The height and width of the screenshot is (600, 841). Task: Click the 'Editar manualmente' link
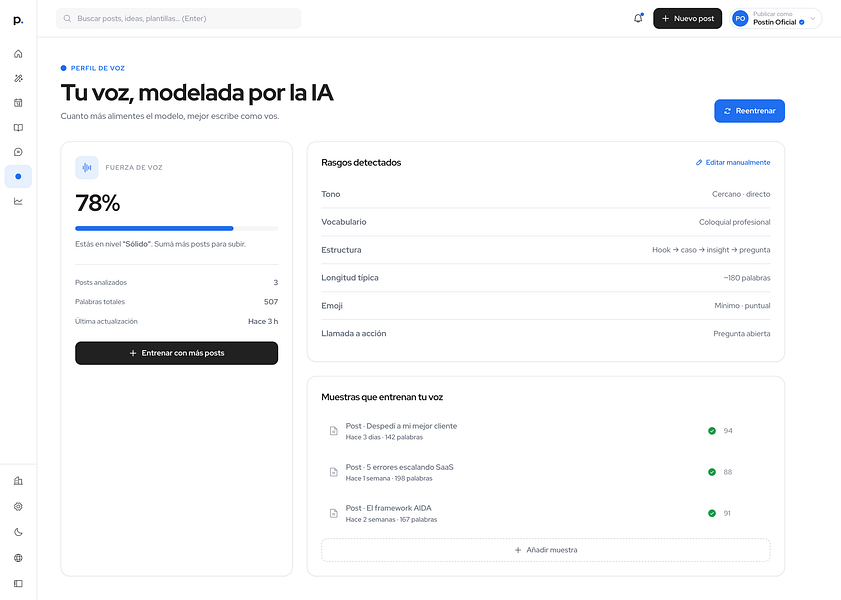[x=733, y=162]
